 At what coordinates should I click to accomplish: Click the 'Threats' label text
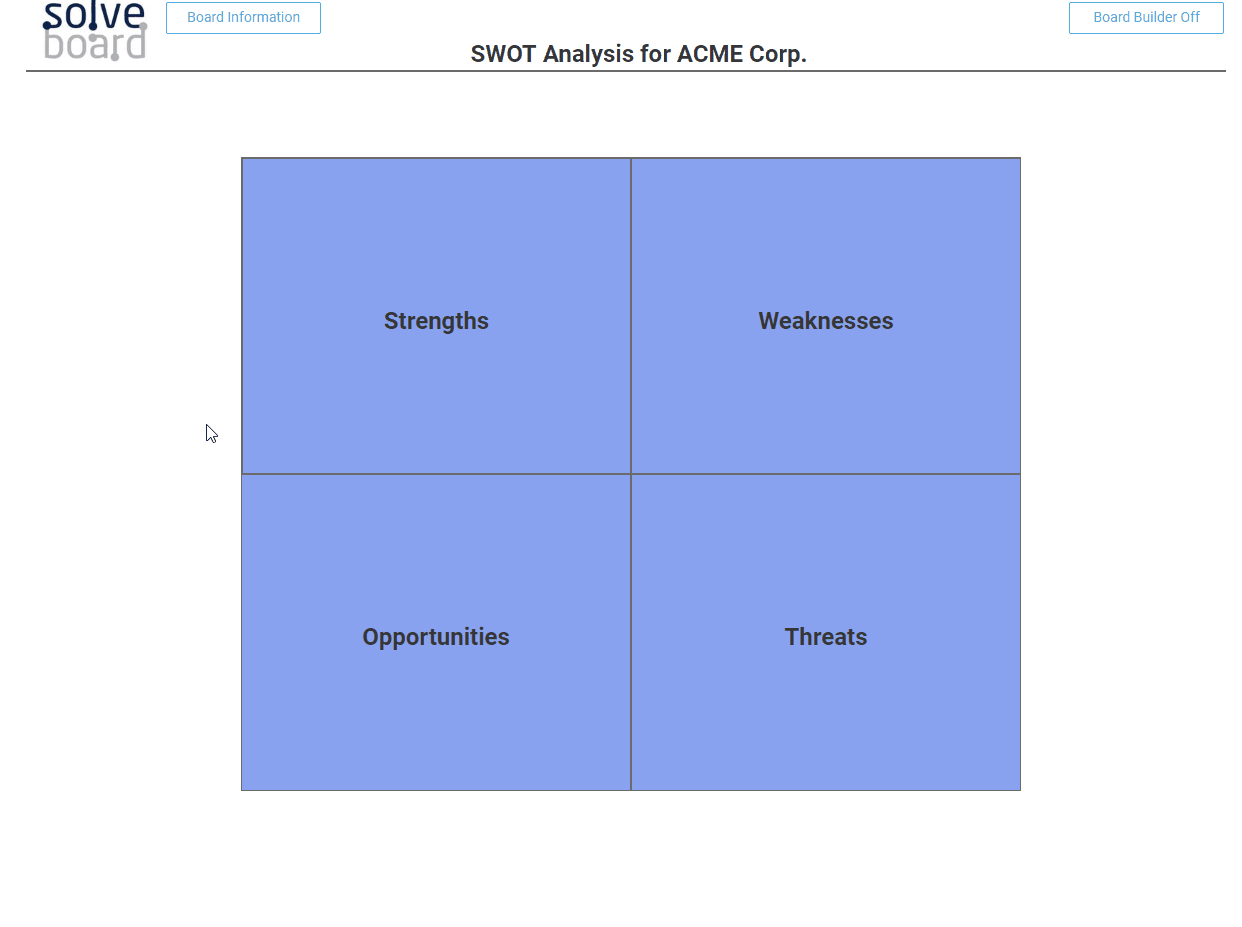[826, 637]
